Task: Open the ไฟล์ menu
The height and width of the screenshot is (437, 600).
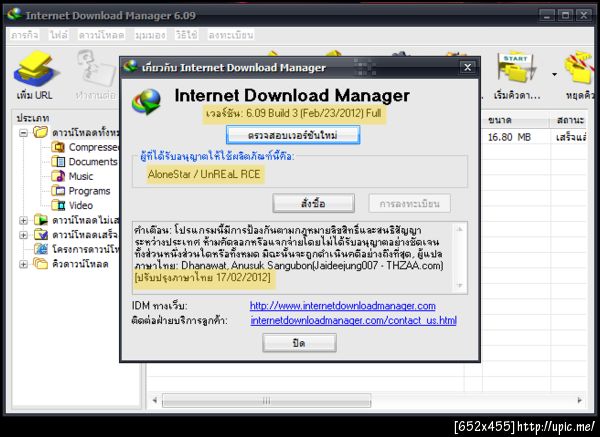Action: (x=59, y=35)
